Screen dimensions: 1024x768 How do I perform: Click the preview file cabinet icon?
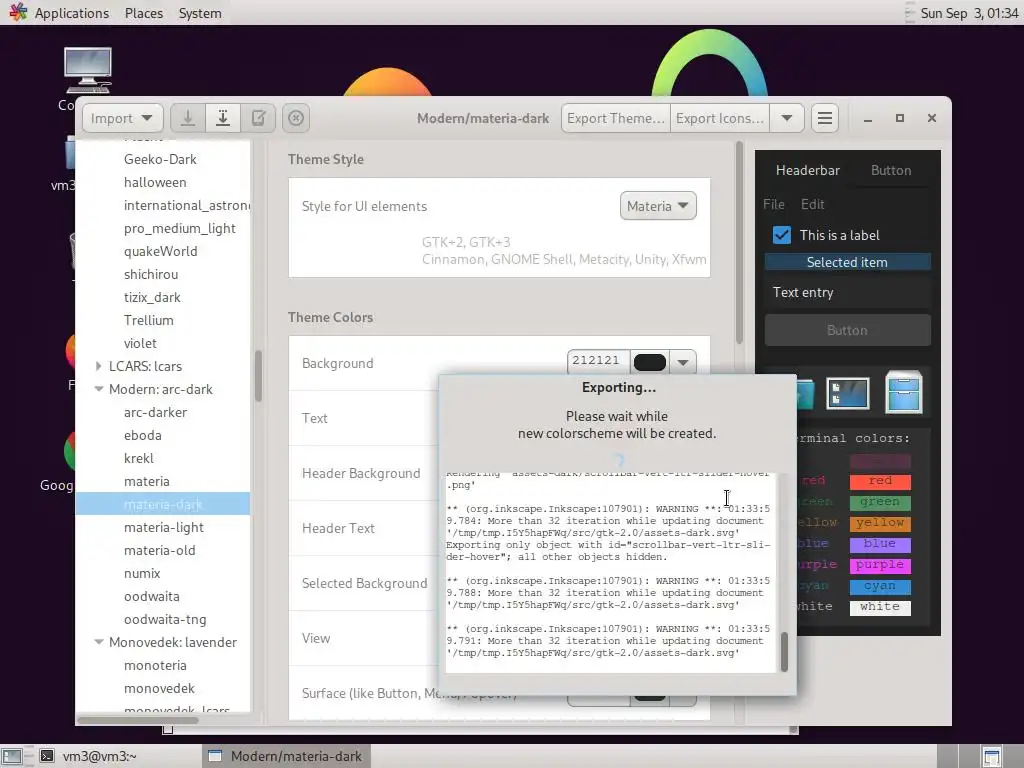904,392
